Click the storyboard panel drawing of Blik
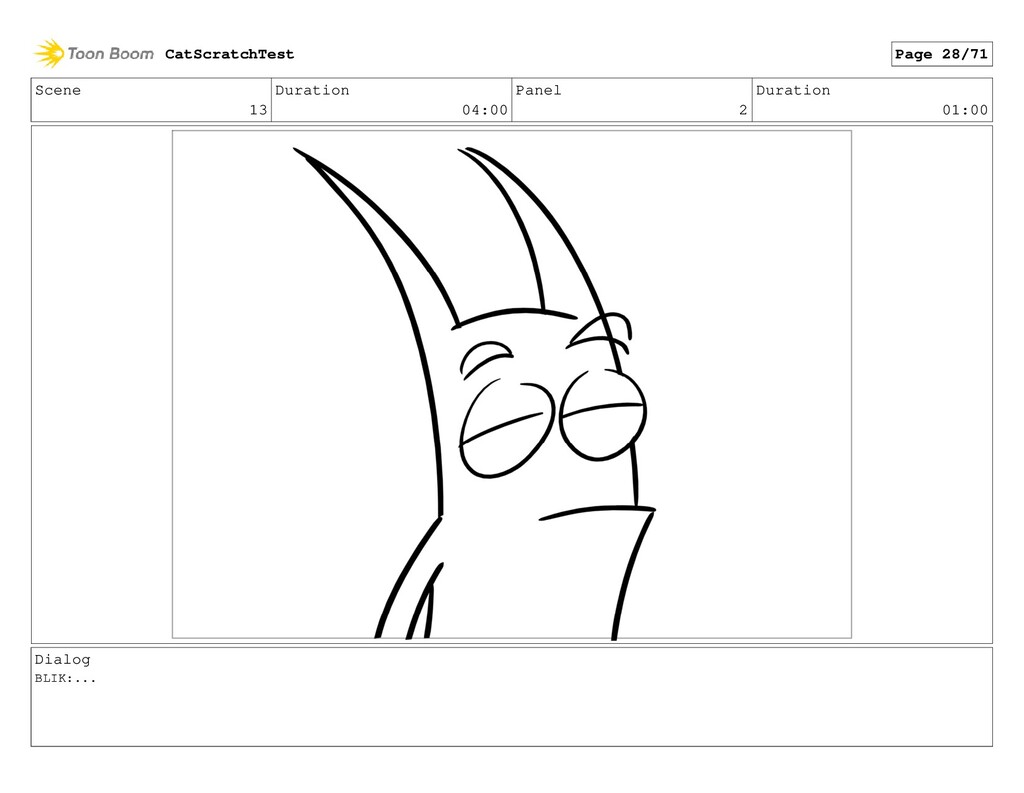The width and height of the screenshot is (1024, 793). click(511, 384)
